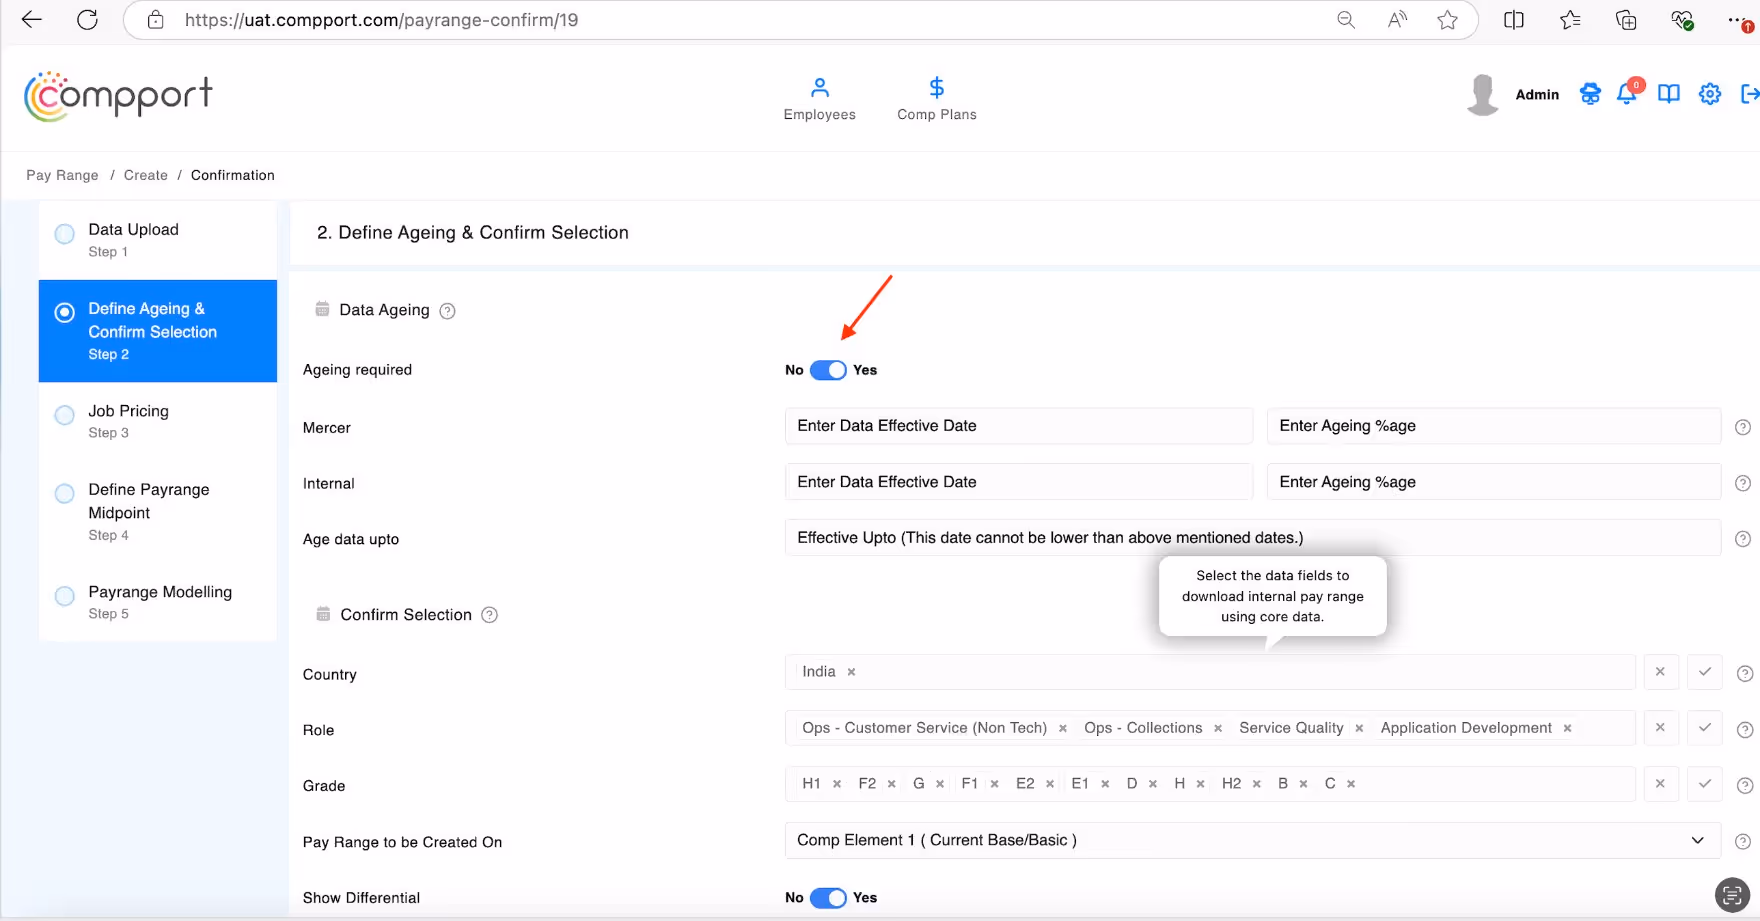Select Define Payrange Midpoint step 4

(x=158, y=511)
